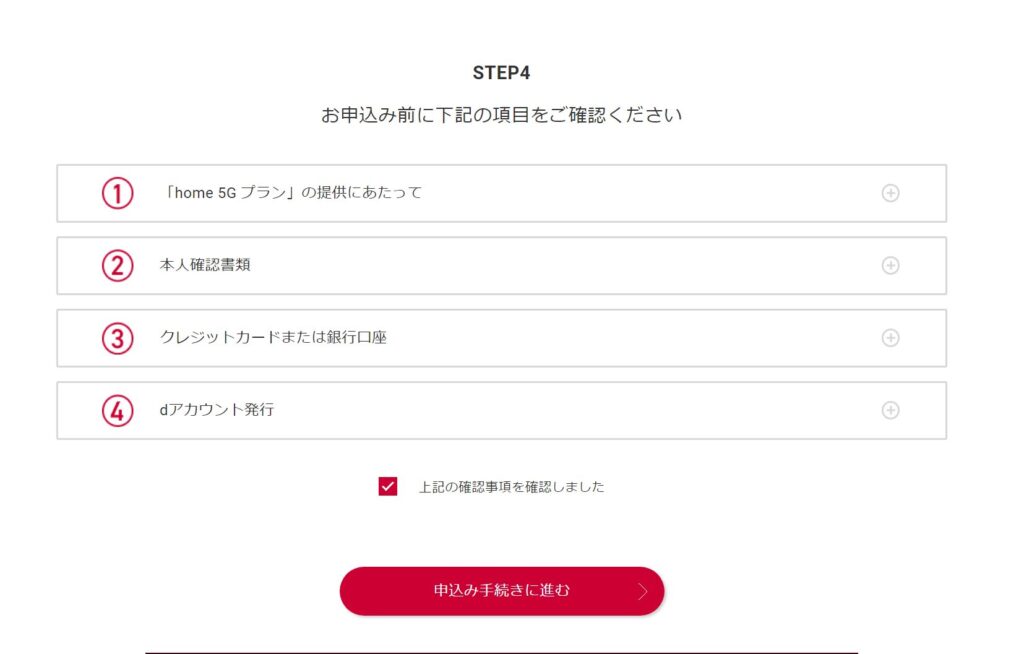
Task: Expand the home 5G プラン plus icon
Action: (890, 193)
